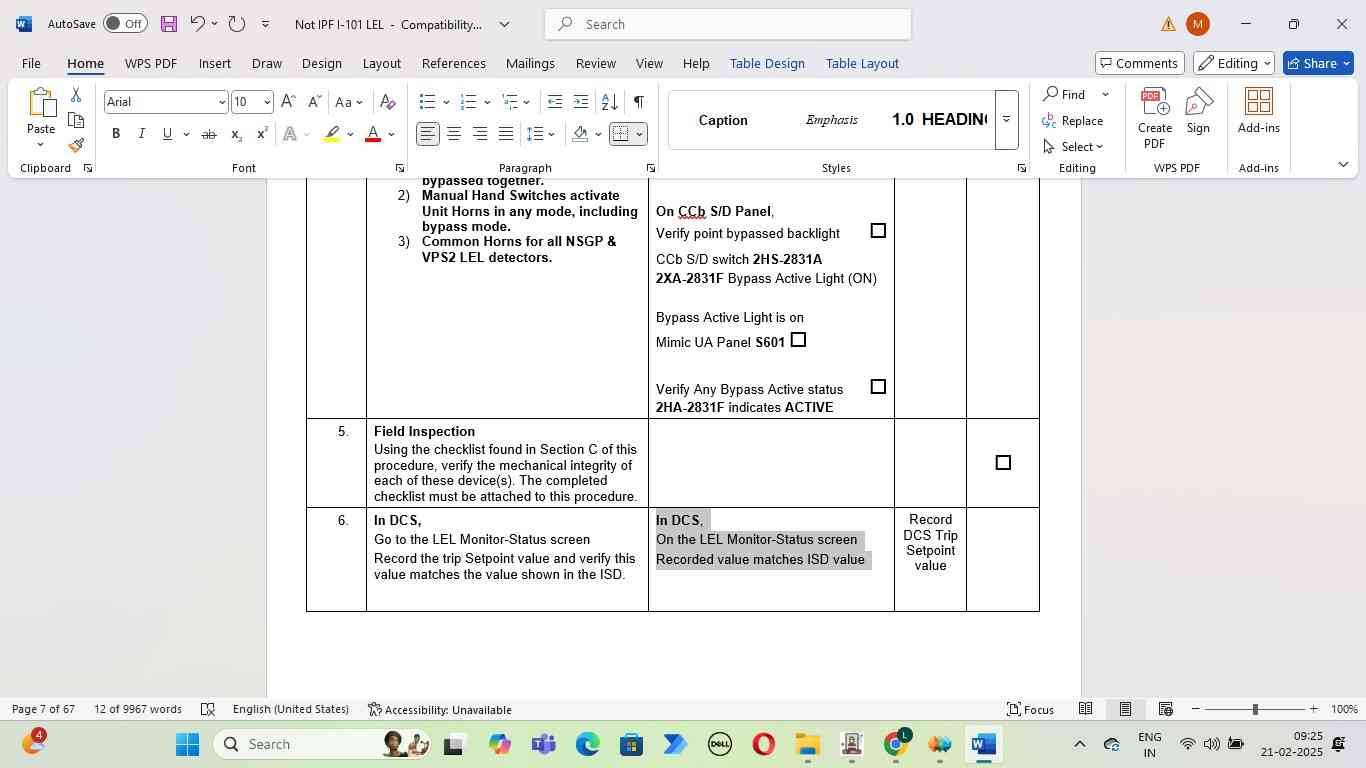Click the Comments button
1366x768 pixels.
pos(1140,63)
